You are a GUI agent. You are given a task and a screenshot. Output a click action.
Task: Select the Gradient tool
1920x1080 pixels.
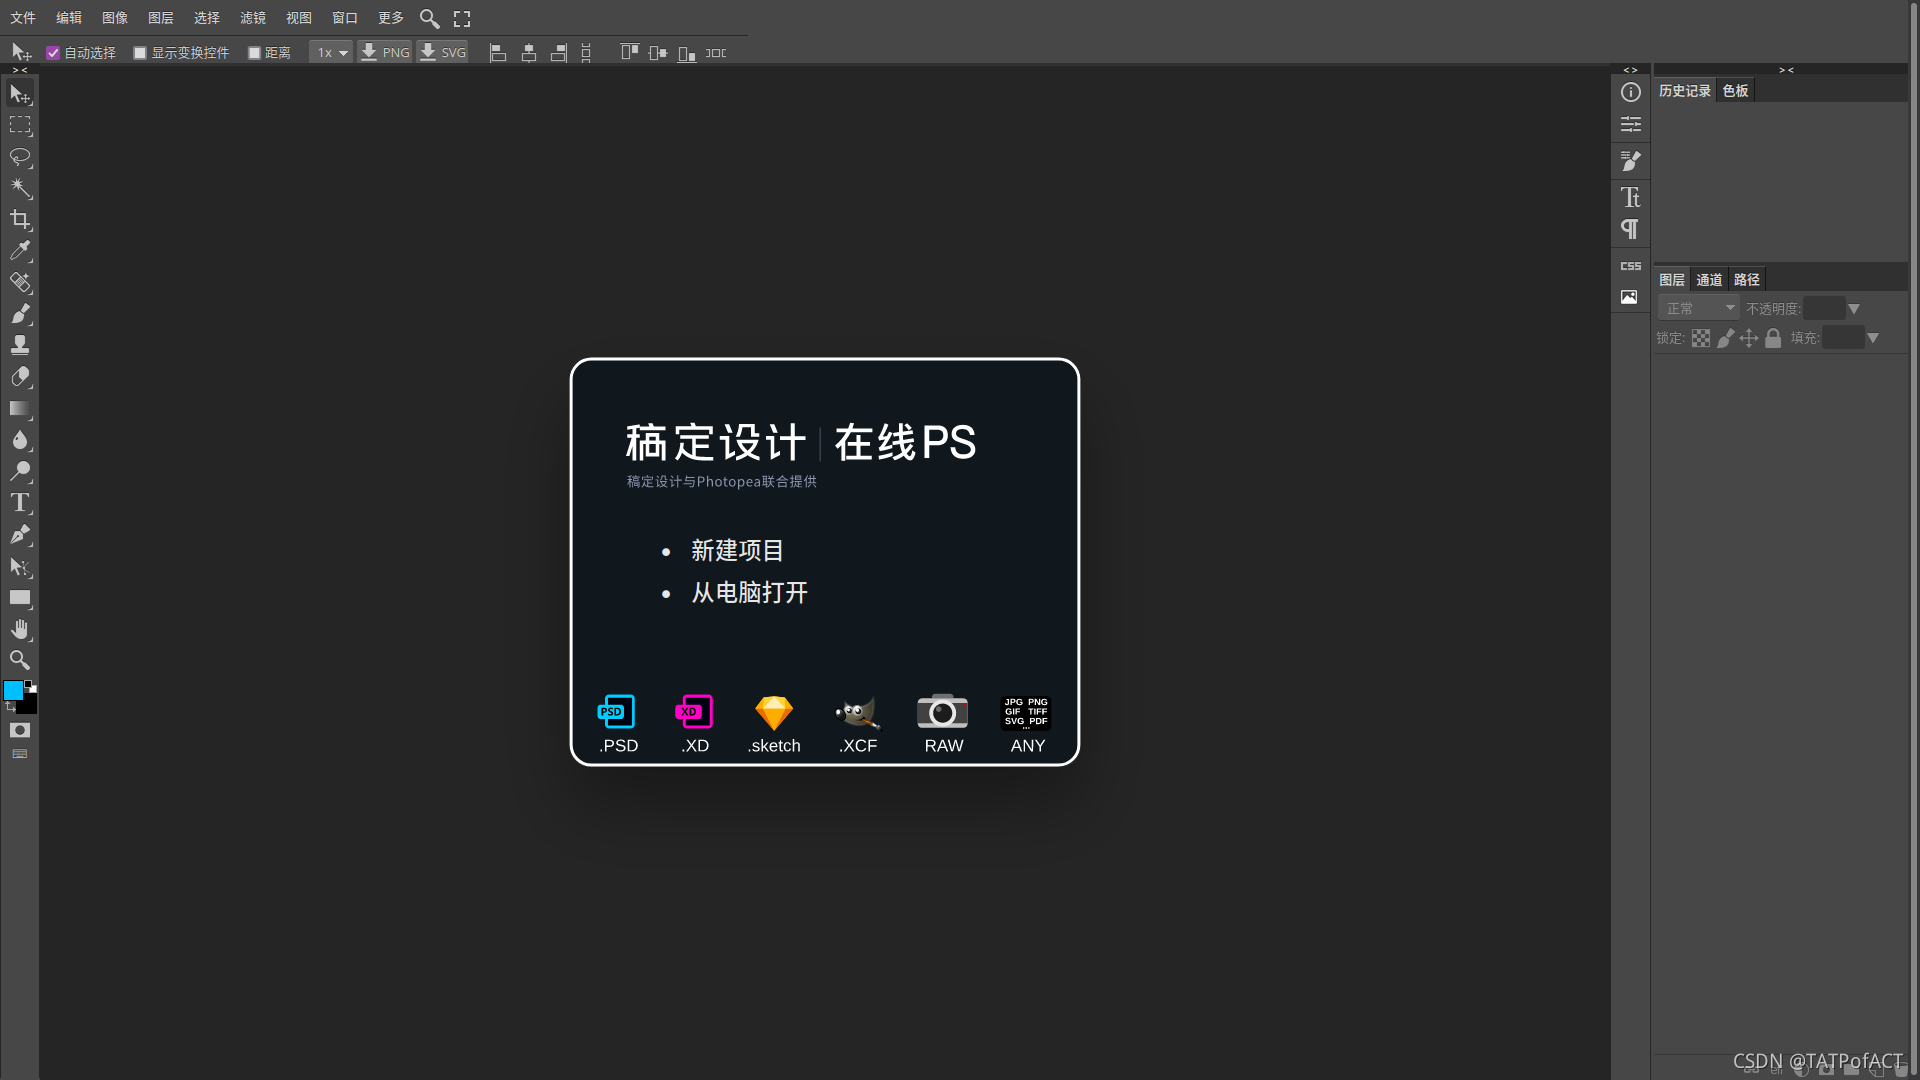[20, 409]
